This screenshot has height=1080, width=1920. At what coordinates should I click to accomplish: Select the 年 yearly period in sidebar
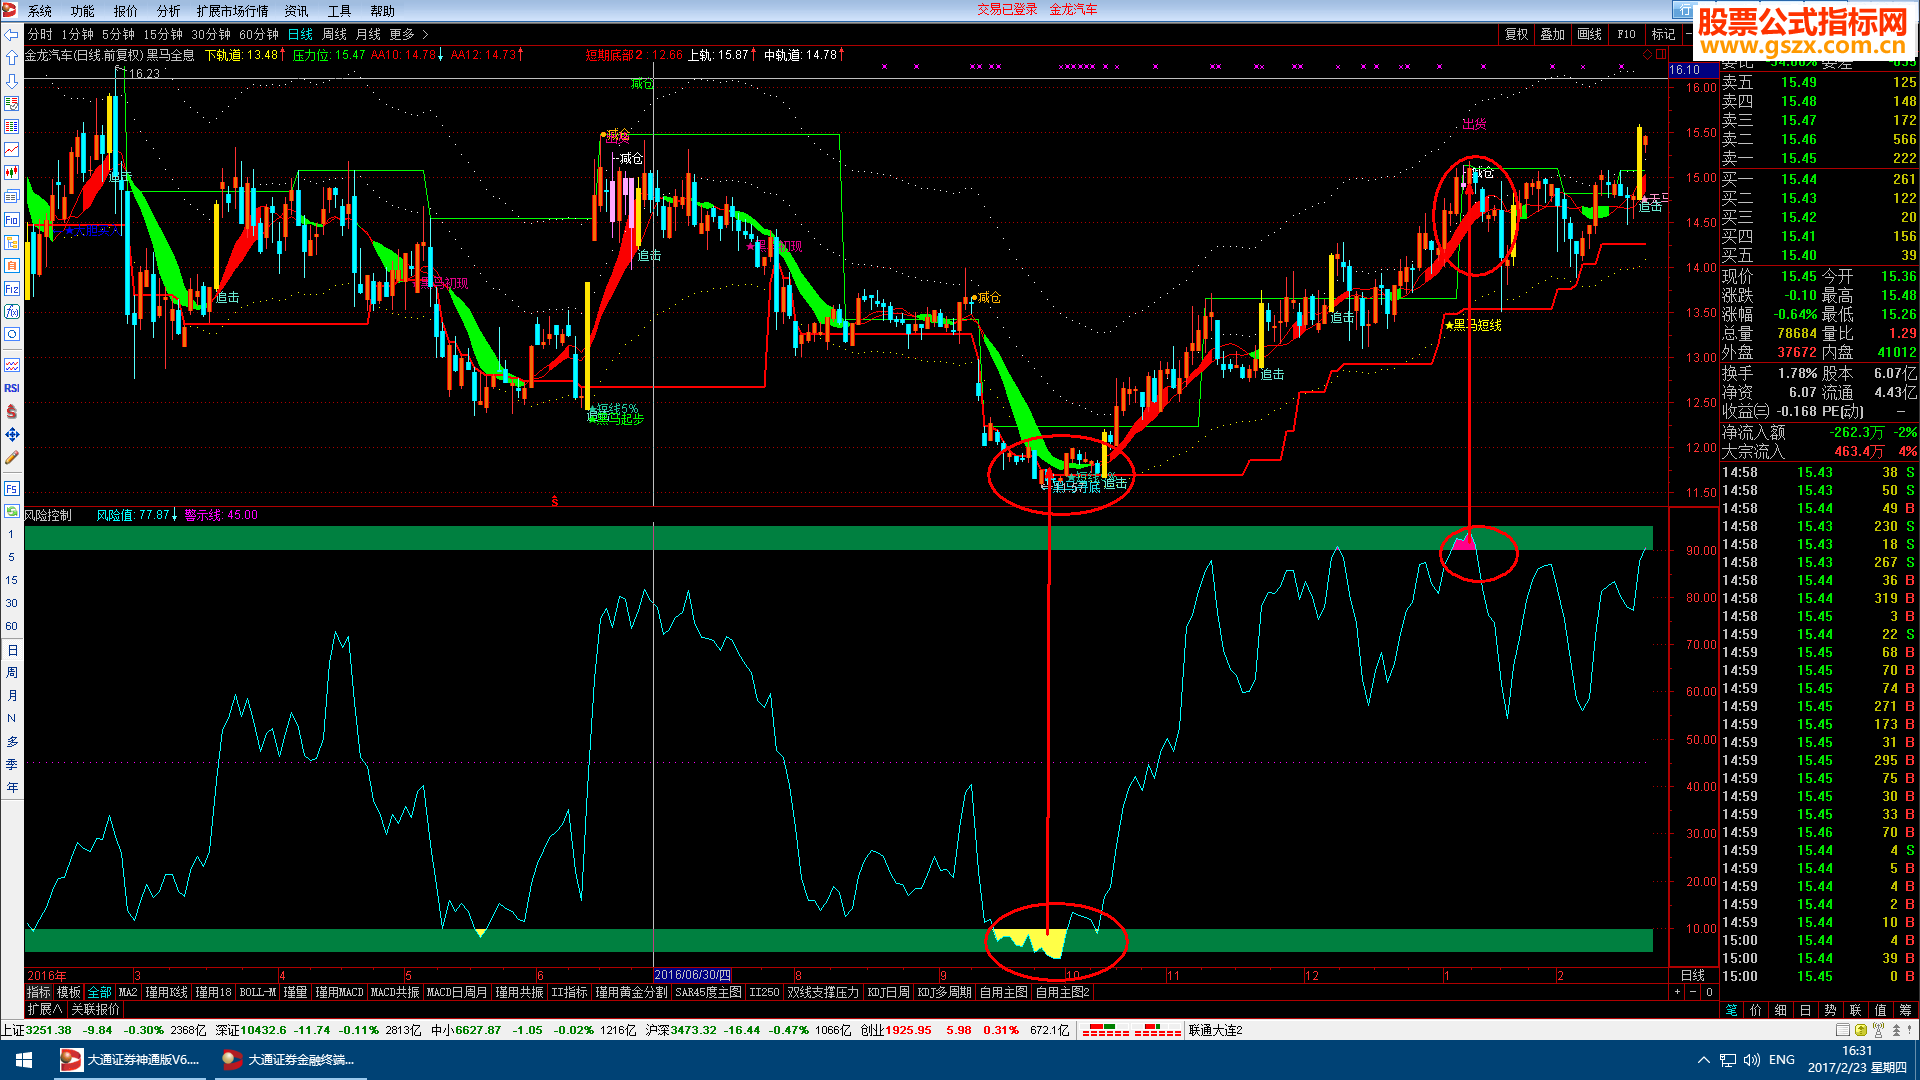[11, 787]
